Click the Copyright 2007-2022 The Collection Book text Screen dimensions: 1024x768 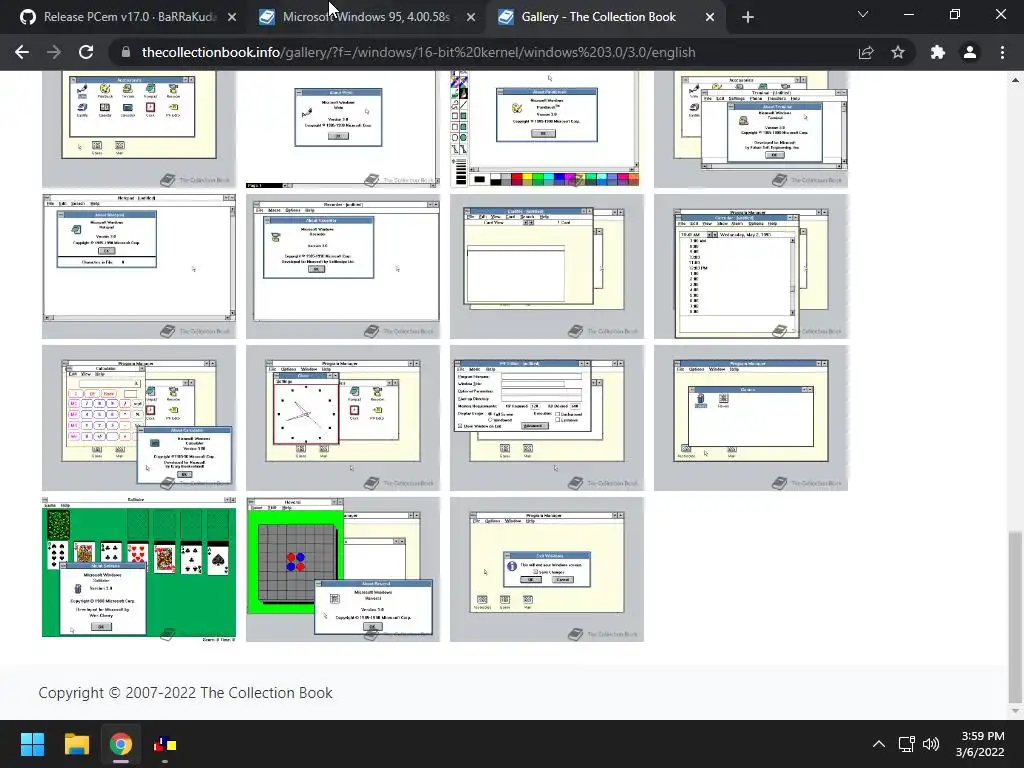pos(185,693)
